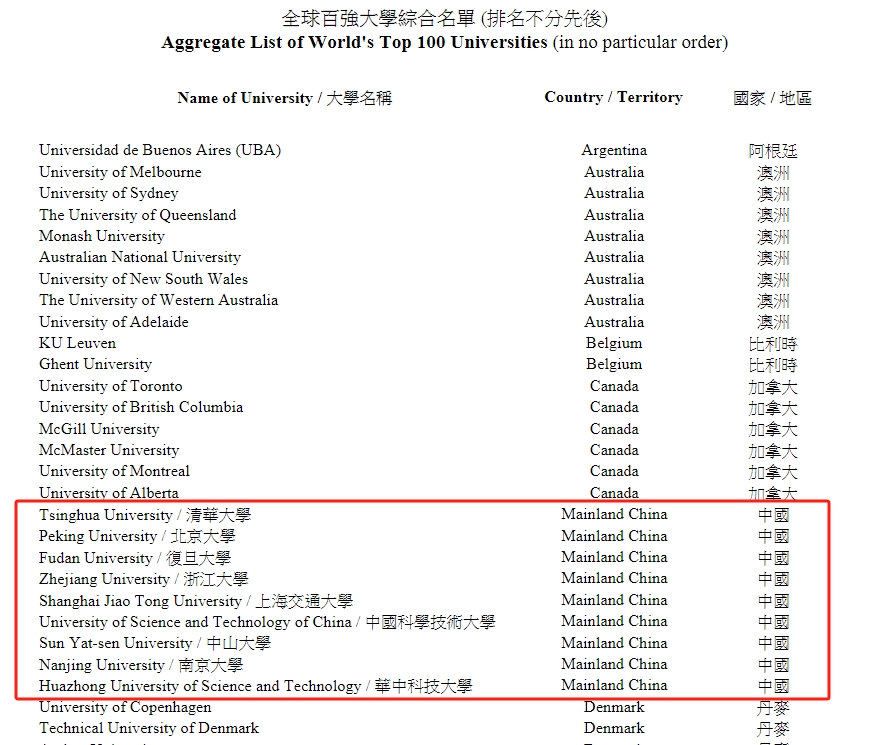The height and width of the screenshot is (745, 886).
Task: Click the 'Name of University' column header
Action: click(x=245, y=98)
